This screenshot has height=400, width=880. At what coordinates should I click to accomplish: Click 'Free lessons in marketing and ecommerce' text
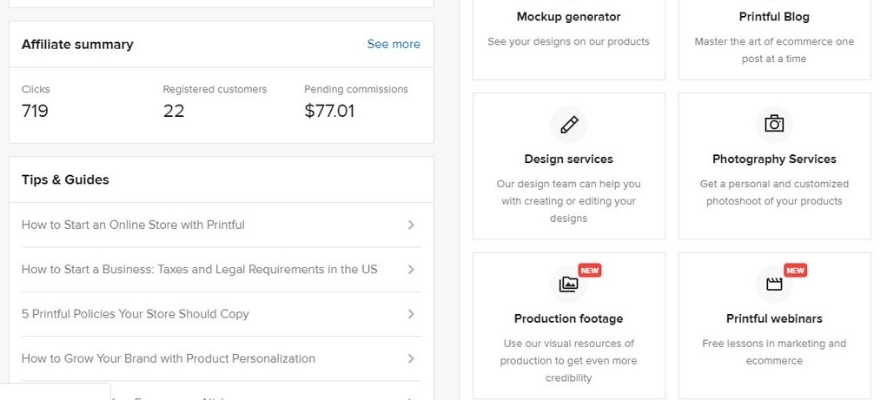click(x=774, y=352)
